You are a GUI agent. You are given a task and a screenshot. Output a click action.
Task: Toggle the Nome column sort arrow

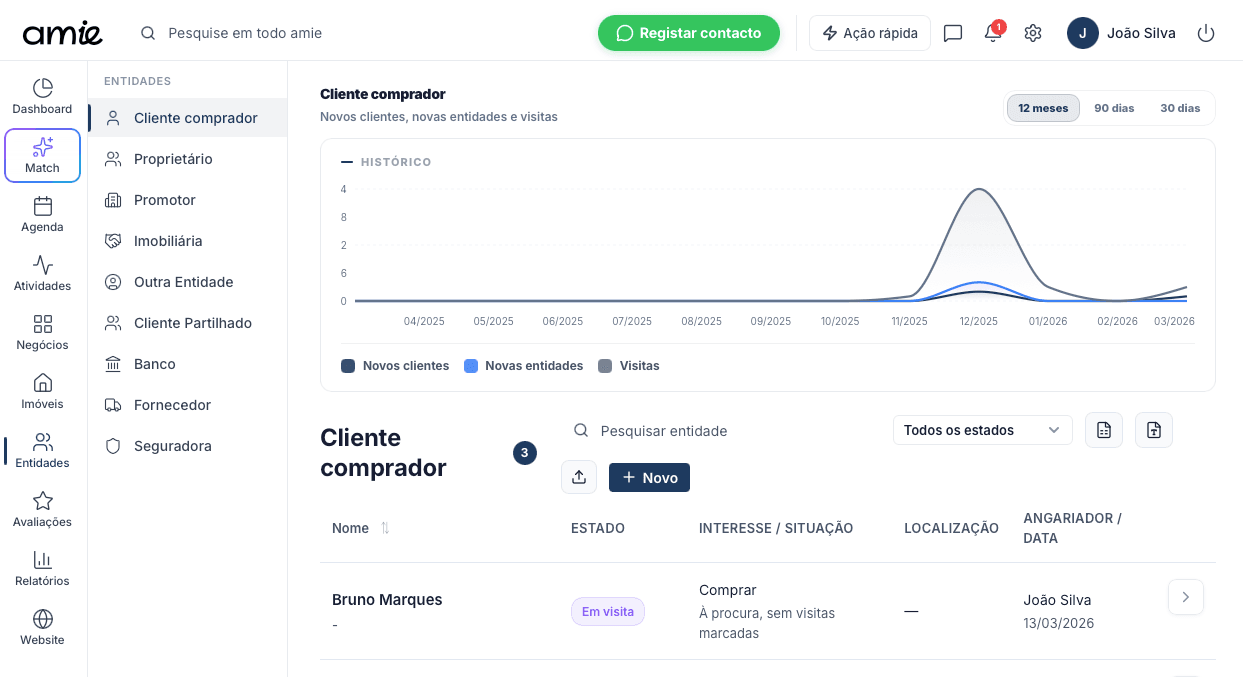385,528
